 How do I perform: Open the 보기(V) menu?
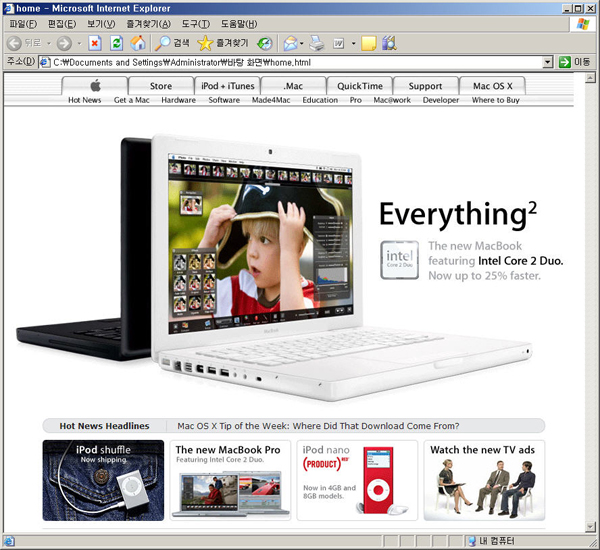(101, 24)
